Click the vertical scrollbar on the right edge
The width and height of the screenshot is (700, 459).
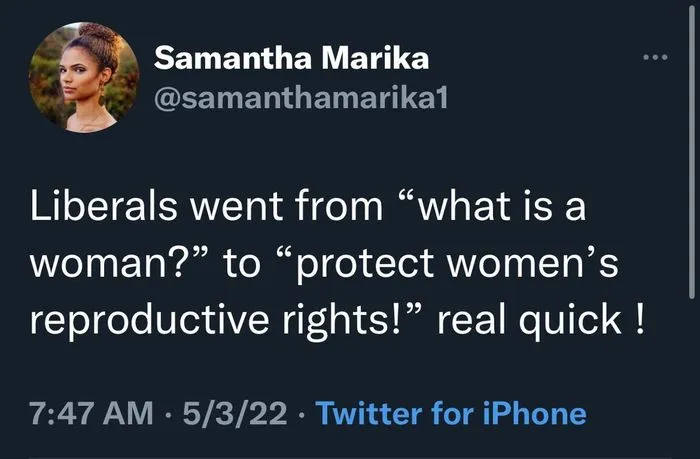pos(692,200)
